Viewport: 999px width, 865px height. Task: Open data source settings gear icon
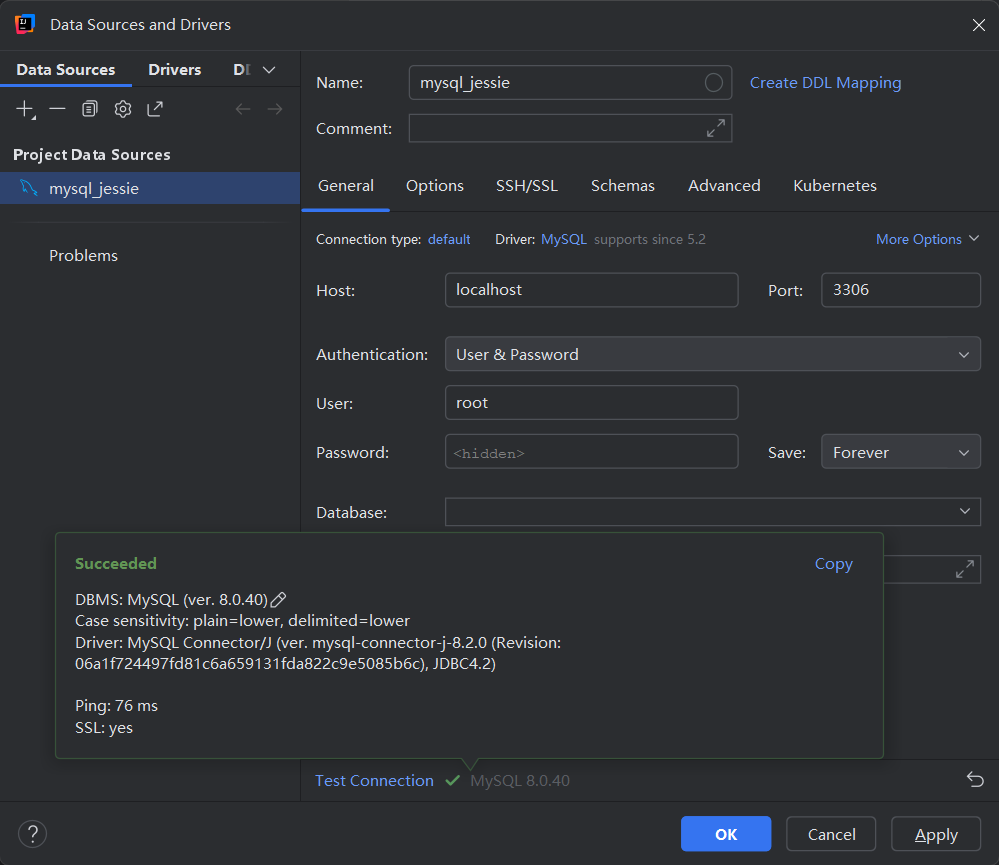123,109
